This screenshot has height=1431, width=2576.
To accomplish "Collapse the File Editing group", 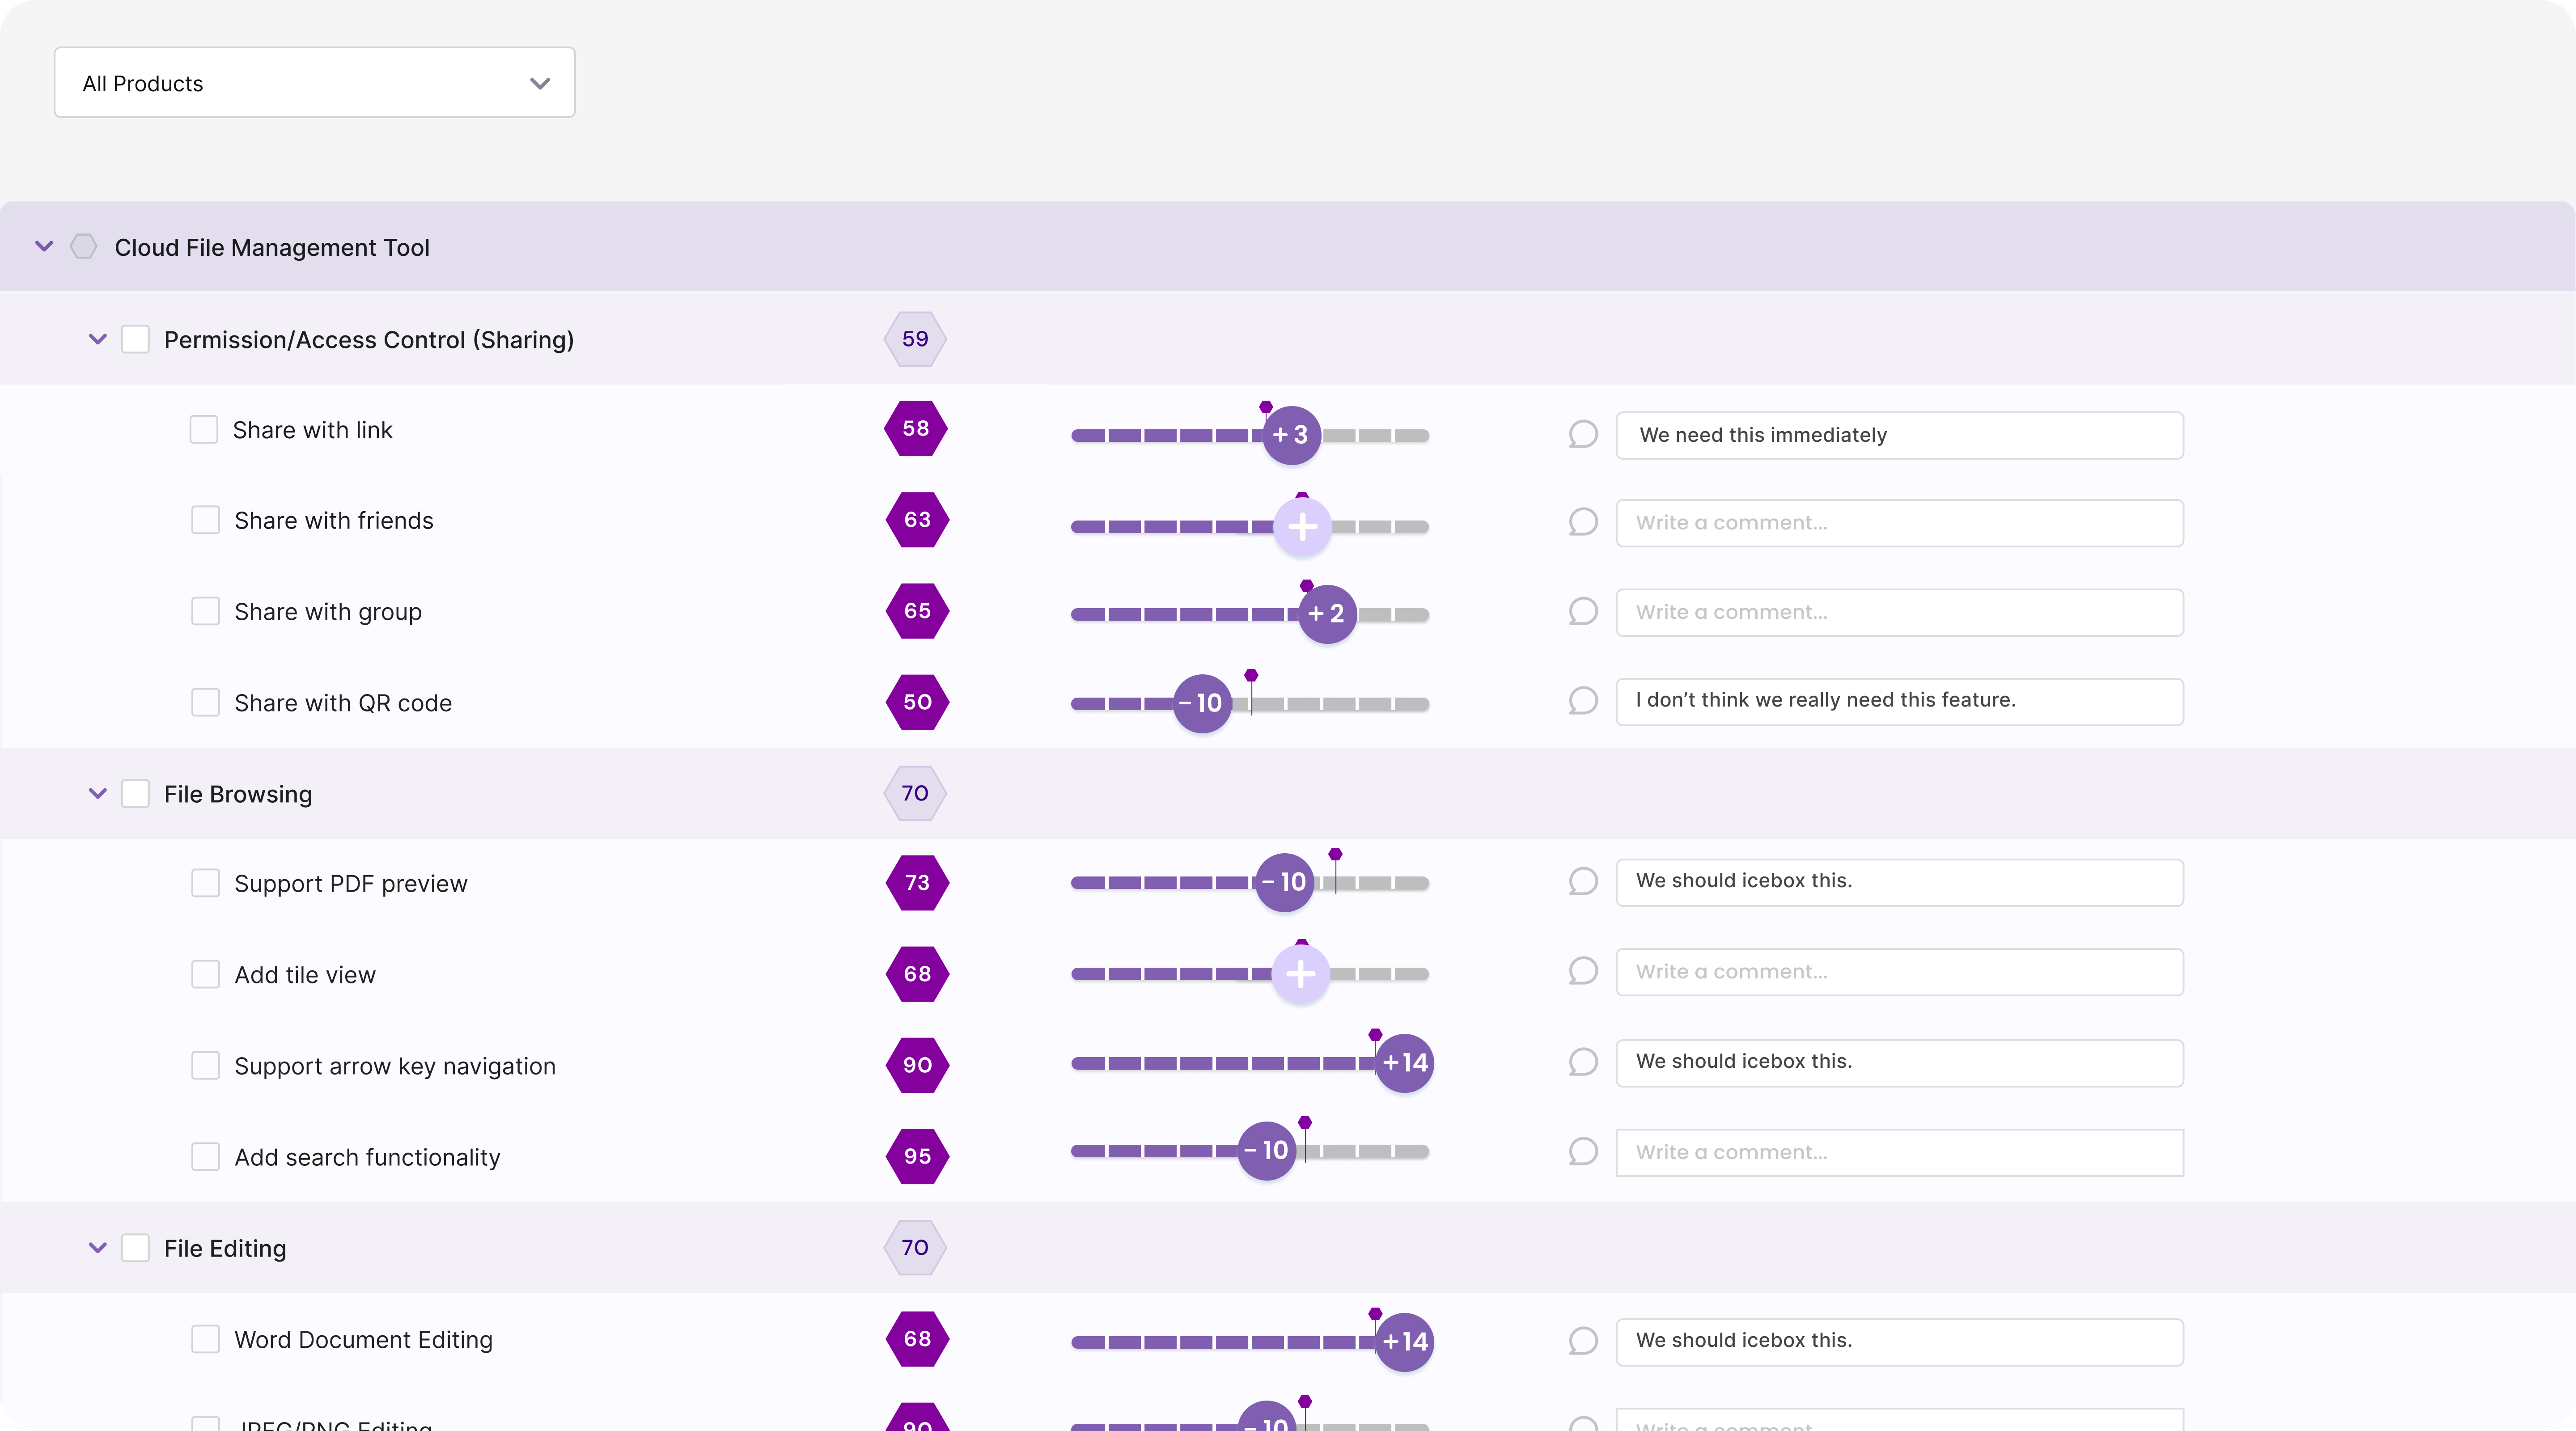I will [x=97, y=1248].
